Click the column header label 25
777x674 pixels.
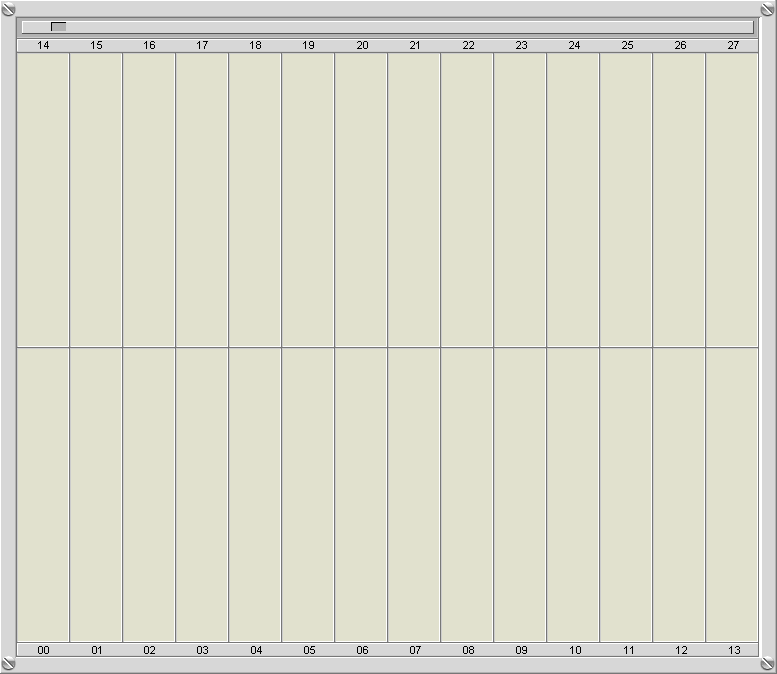627,45
